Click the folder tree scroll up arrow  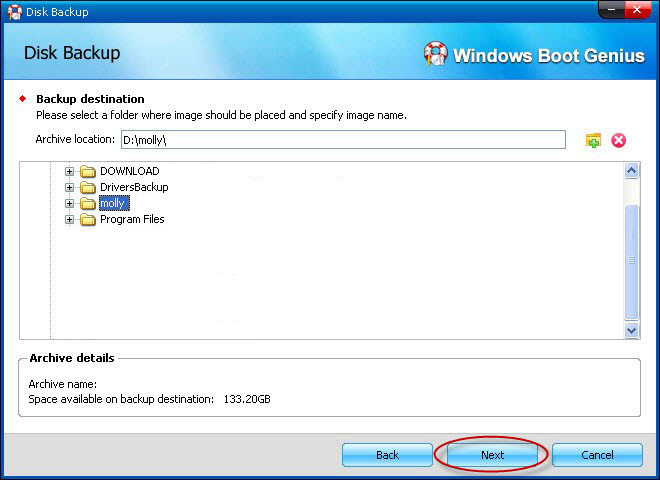click(x=631, y=171)
